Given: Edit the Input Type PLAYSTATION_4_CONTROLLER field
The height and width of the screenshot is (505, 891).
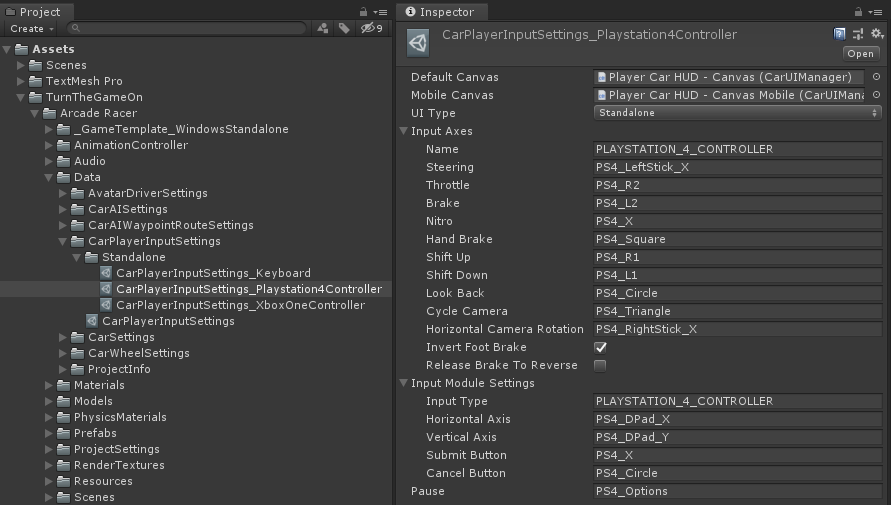Looking at the screenshot, I should 738,401.
